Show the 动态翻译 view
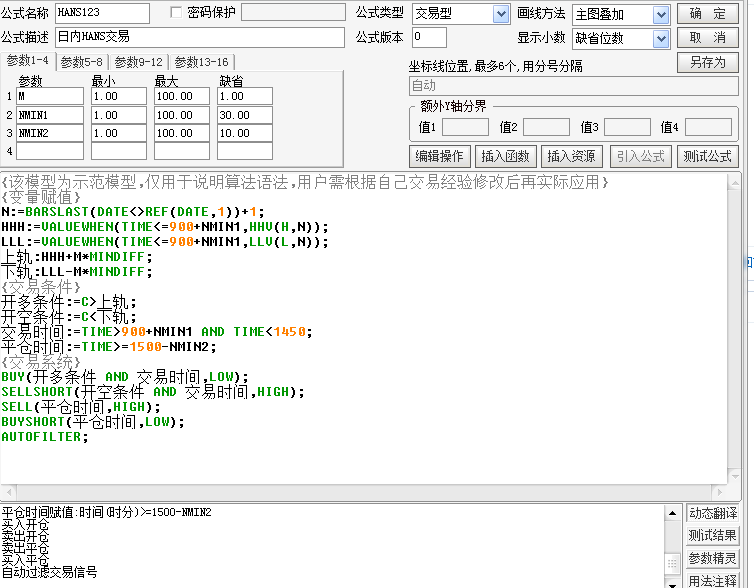The image size is (754, 588). (713, 513)
